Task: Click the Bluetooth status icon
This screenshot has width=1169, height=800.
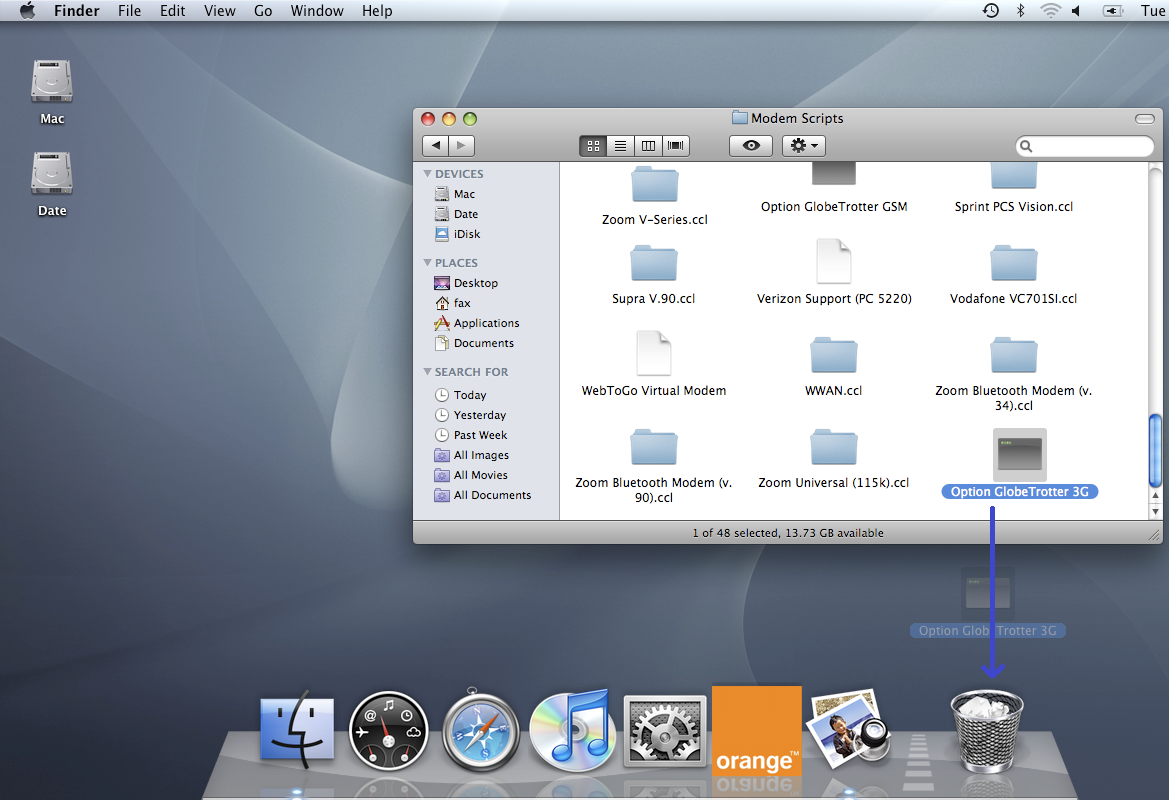Action: [1021, 10]
